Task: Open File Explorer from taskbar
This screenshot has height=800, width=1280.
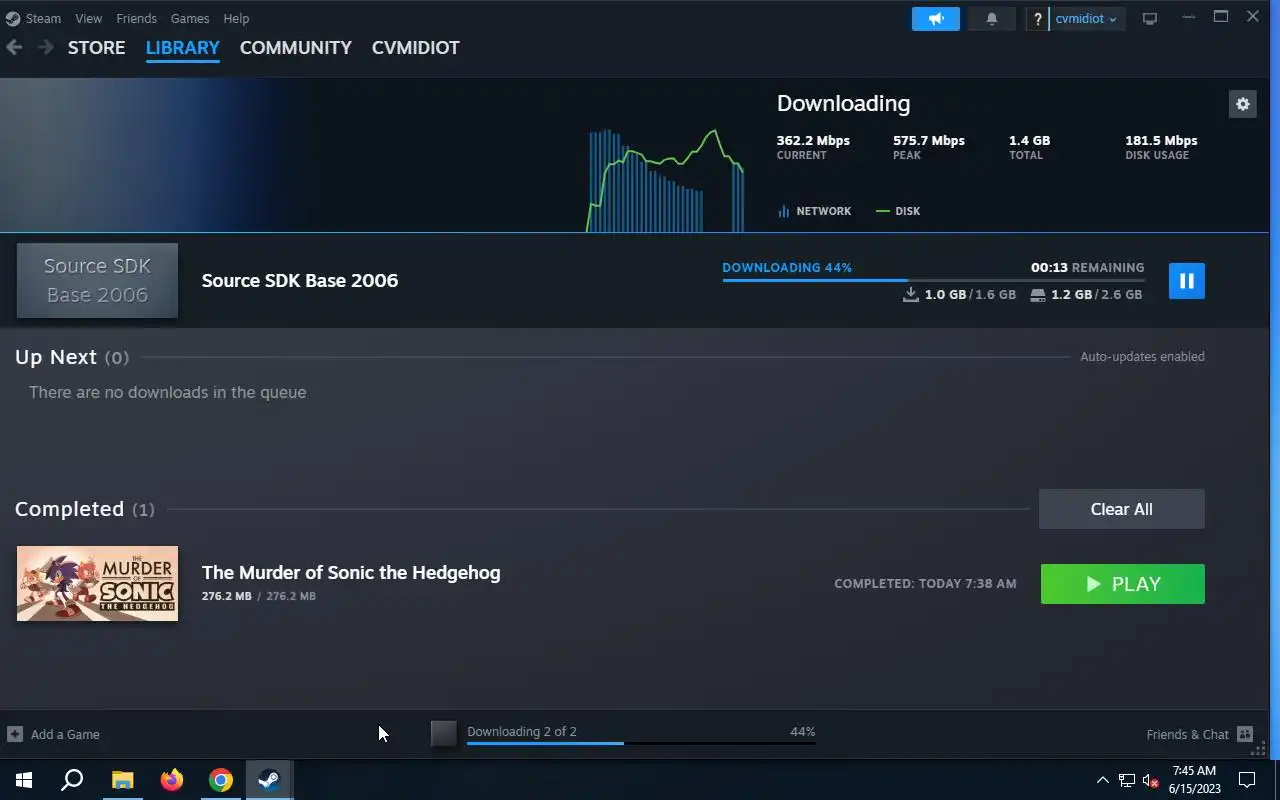Action: (x=122, y=780)
